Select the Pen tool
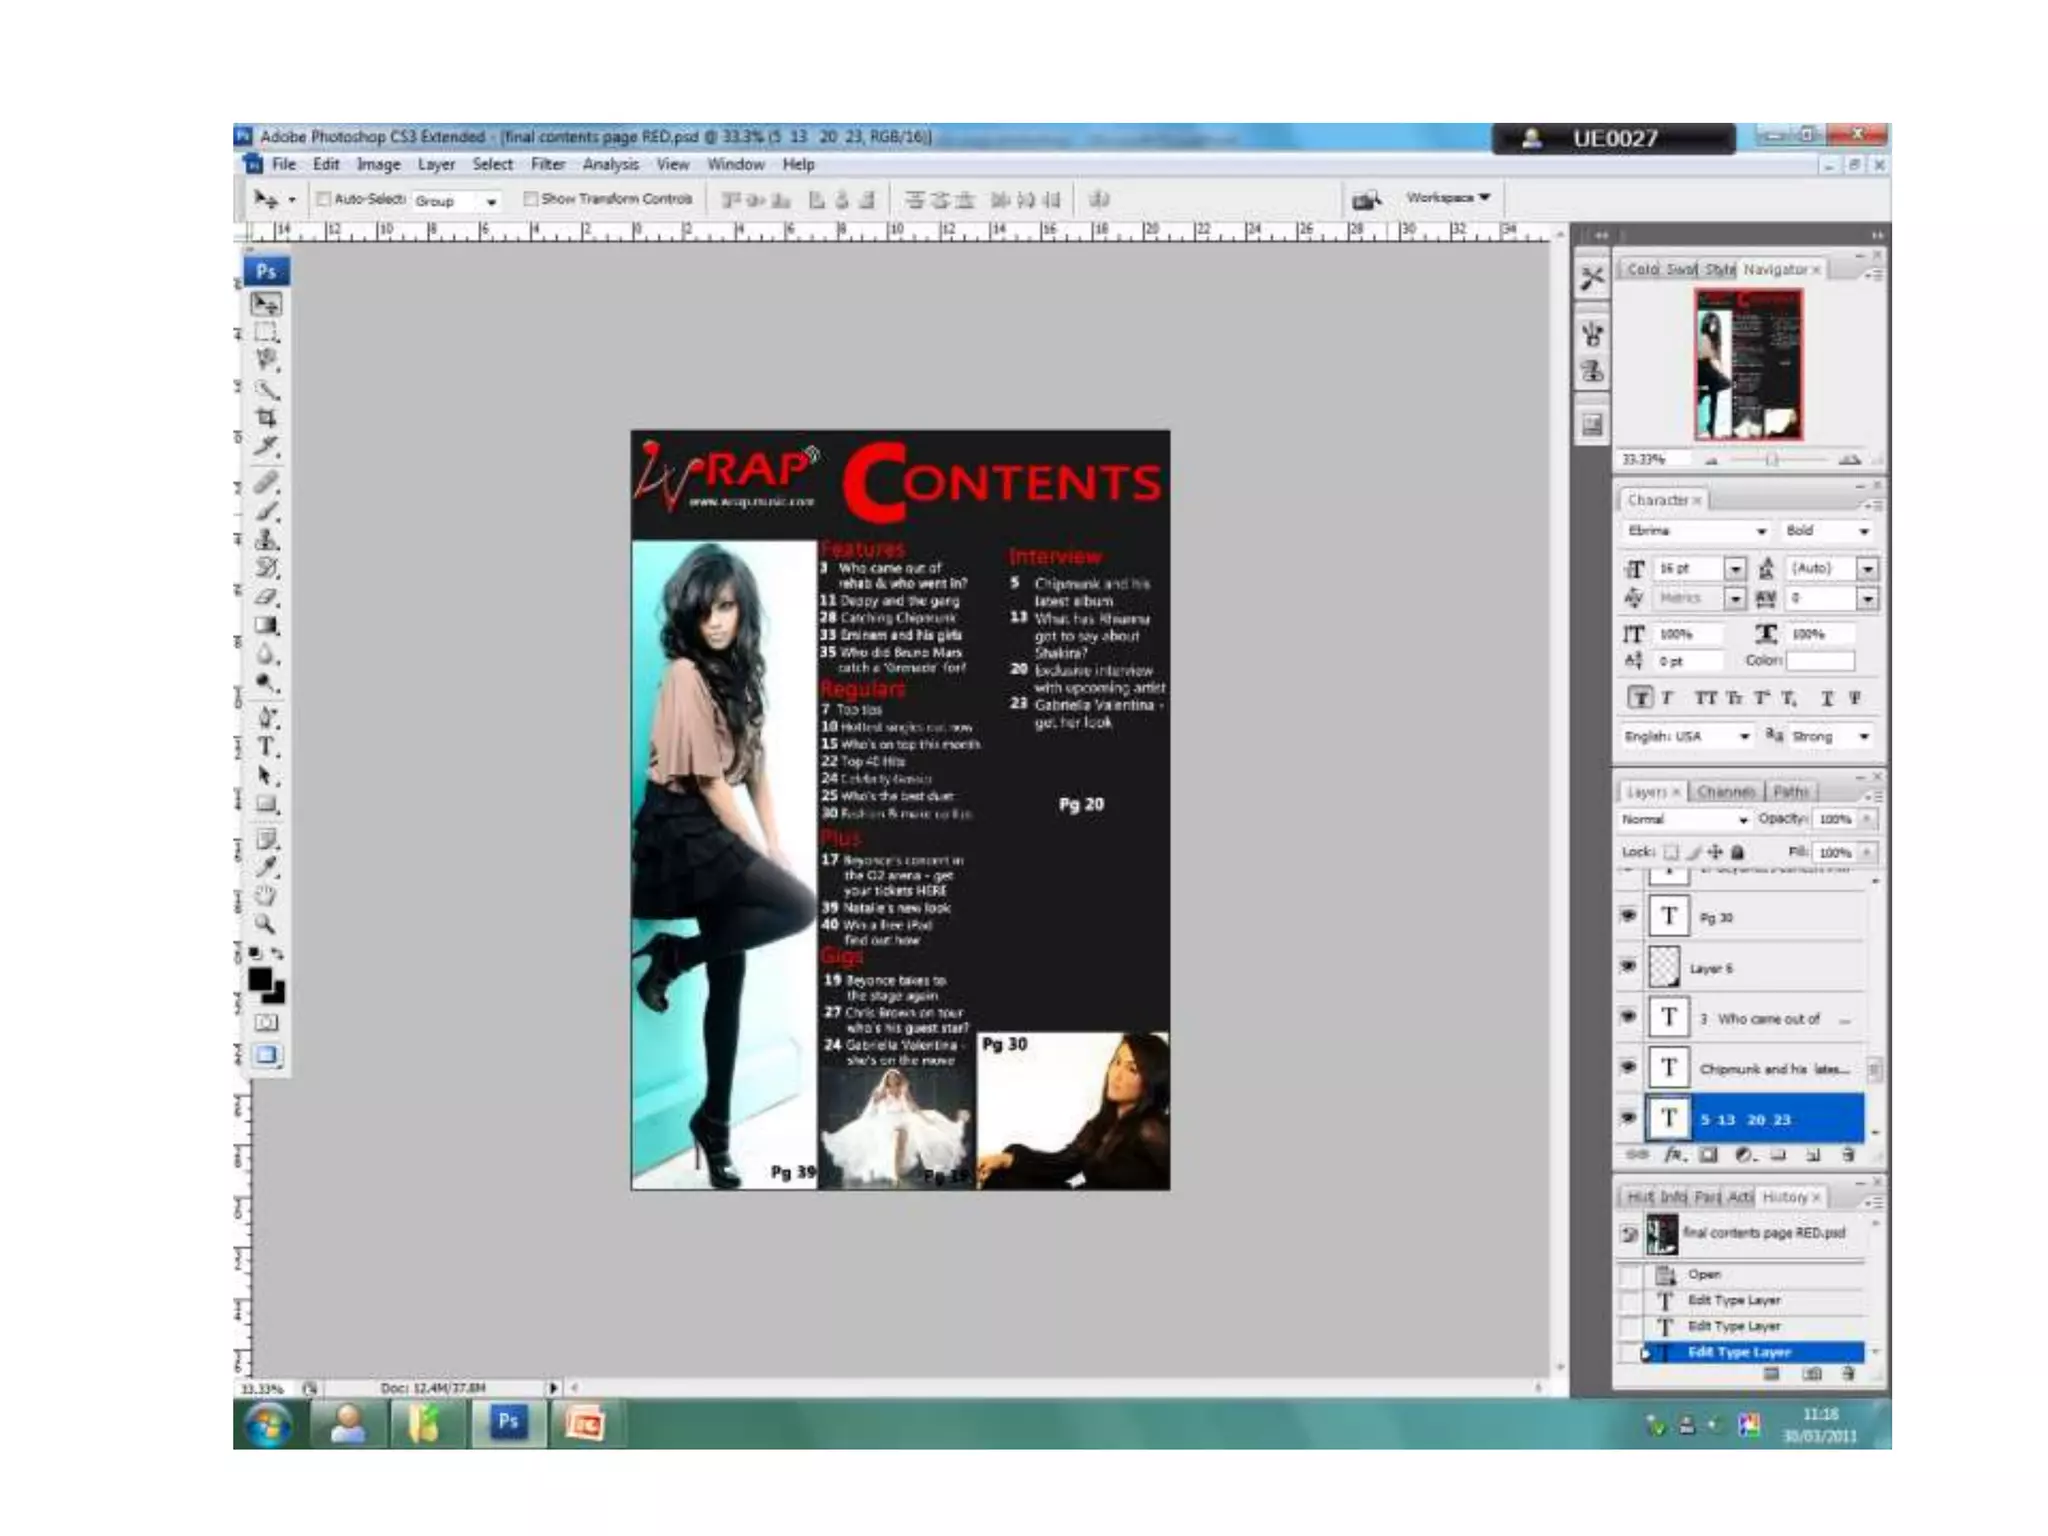Image resolution: width=2048 pixels, height=1536 pixels. pyautogui.click(x=266, y=718)
